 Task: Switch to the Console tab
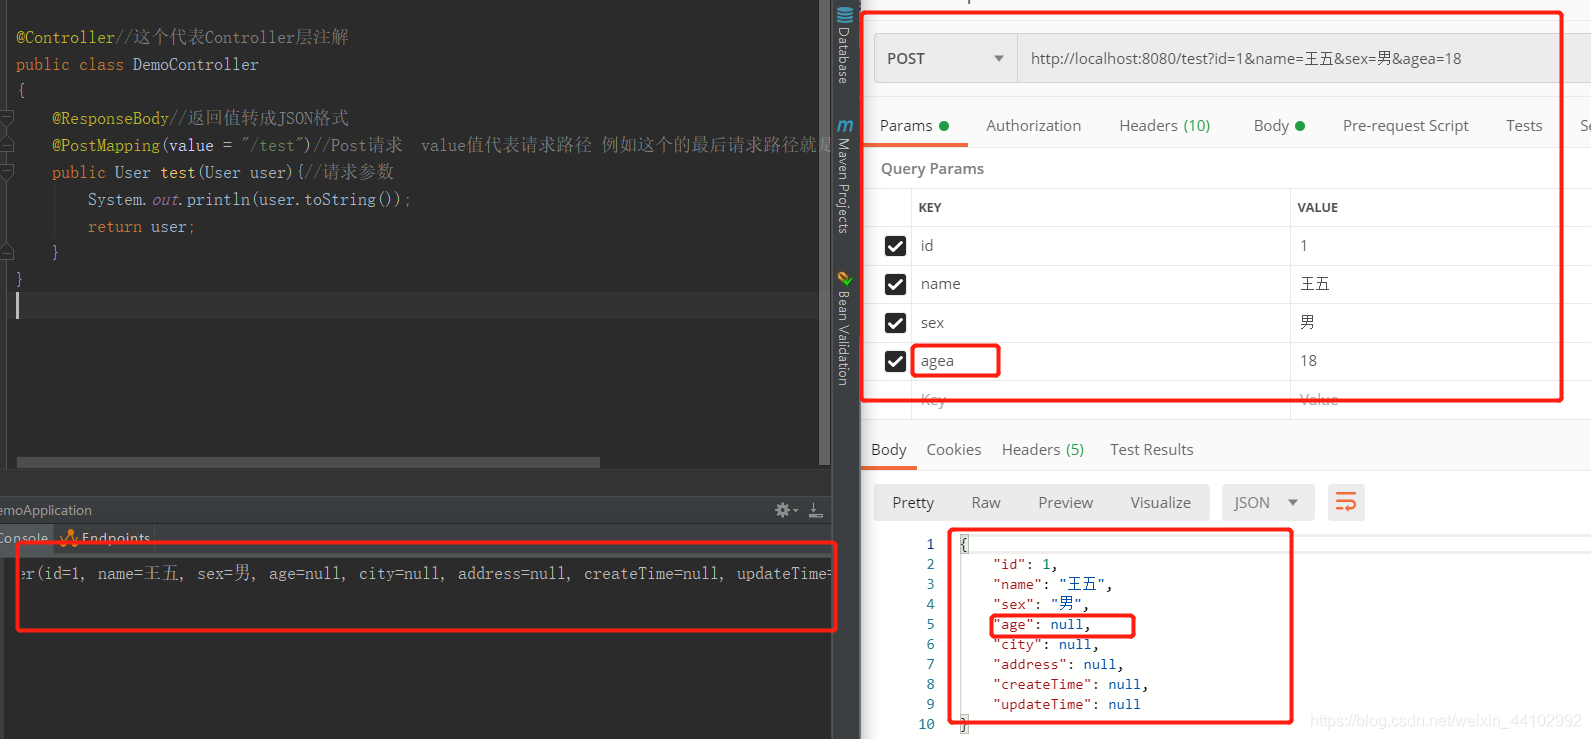(x=24, y=537)
